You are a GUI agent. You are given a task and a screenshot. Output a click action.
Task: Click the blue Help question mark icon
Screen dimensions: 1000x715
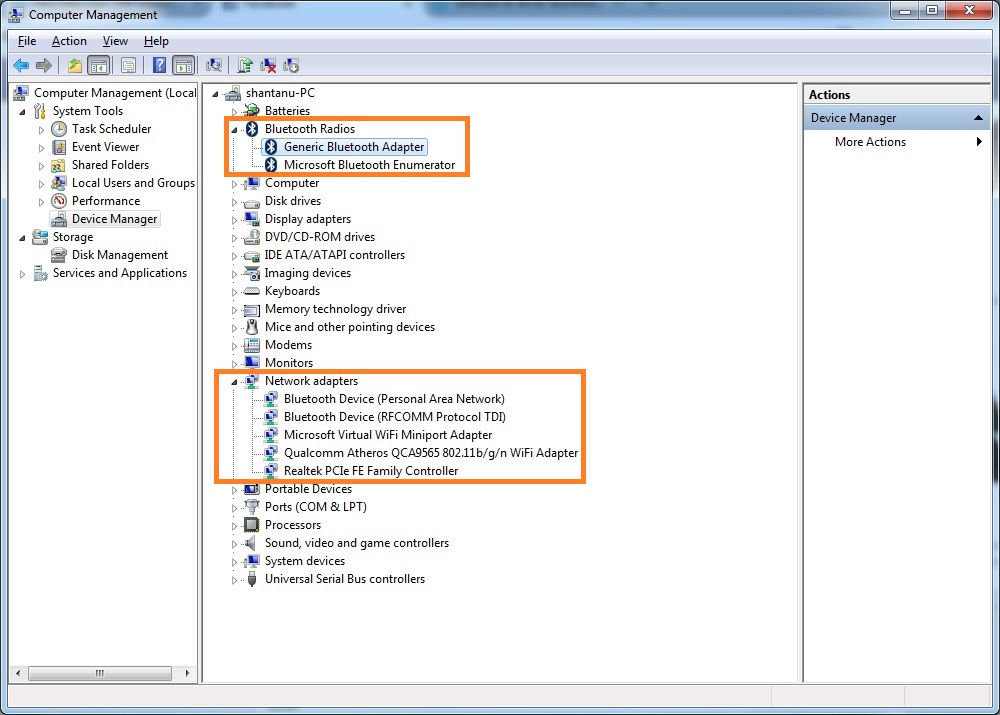[x=159, y=65]
